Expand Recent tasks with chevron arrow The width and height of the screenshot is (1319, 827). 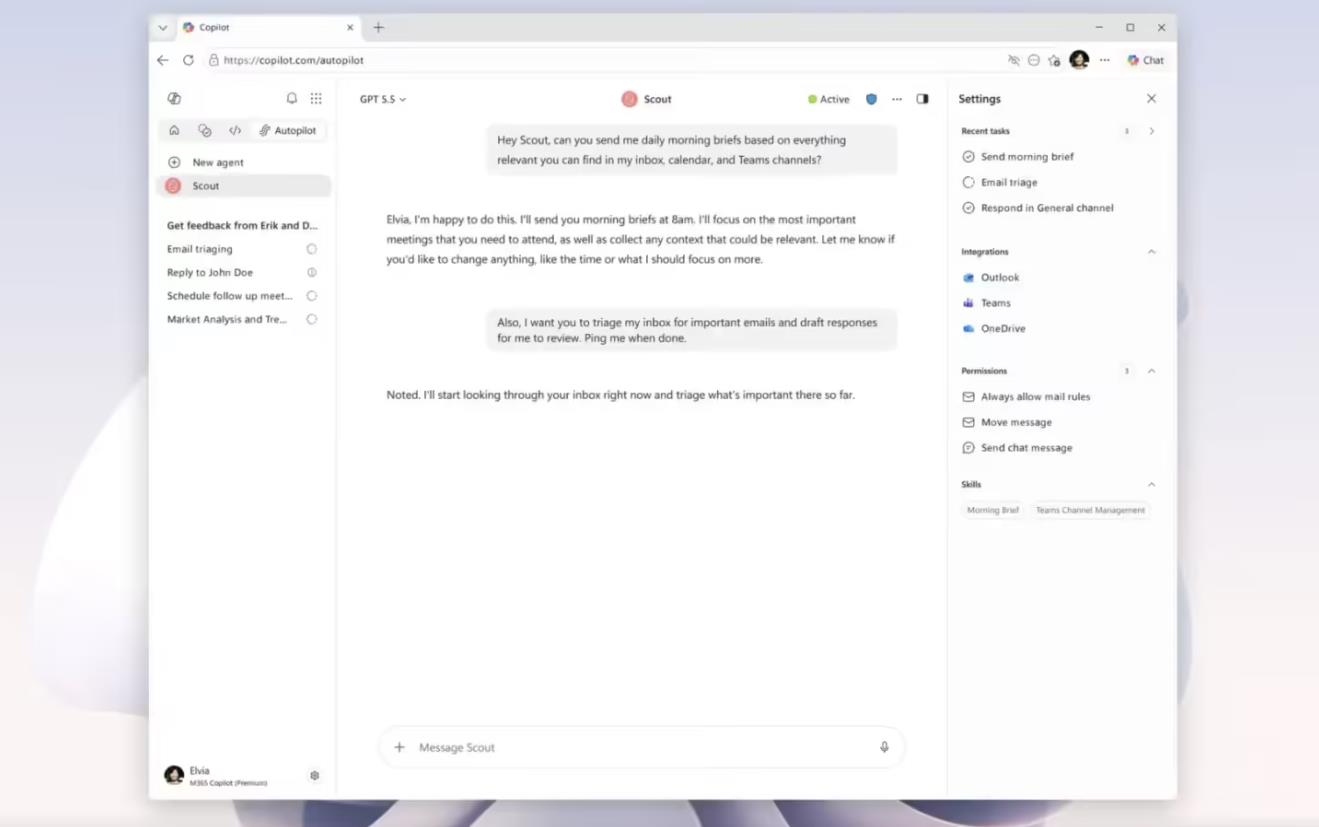click(1151, 131)
